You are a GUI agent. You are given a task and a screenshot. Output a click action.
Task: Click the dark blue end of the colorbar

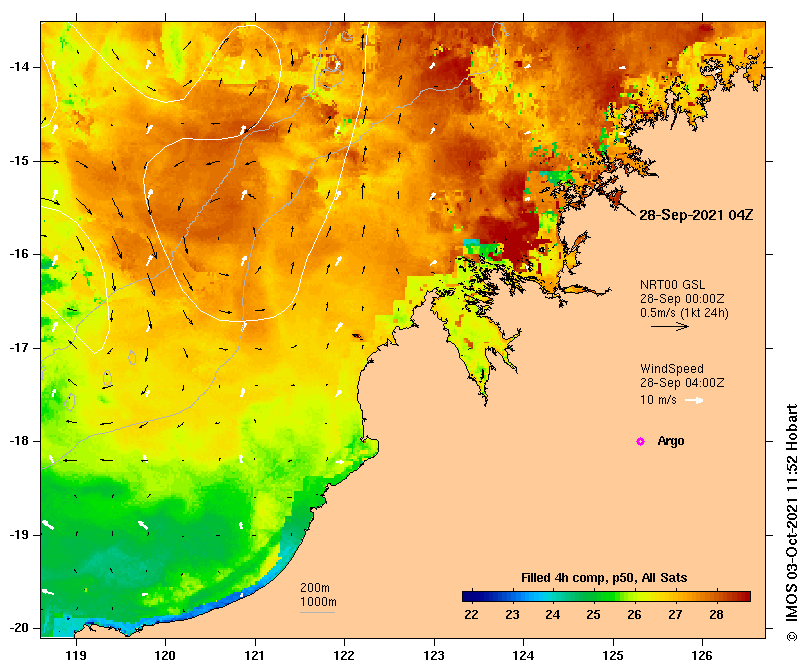coord(467,597)
